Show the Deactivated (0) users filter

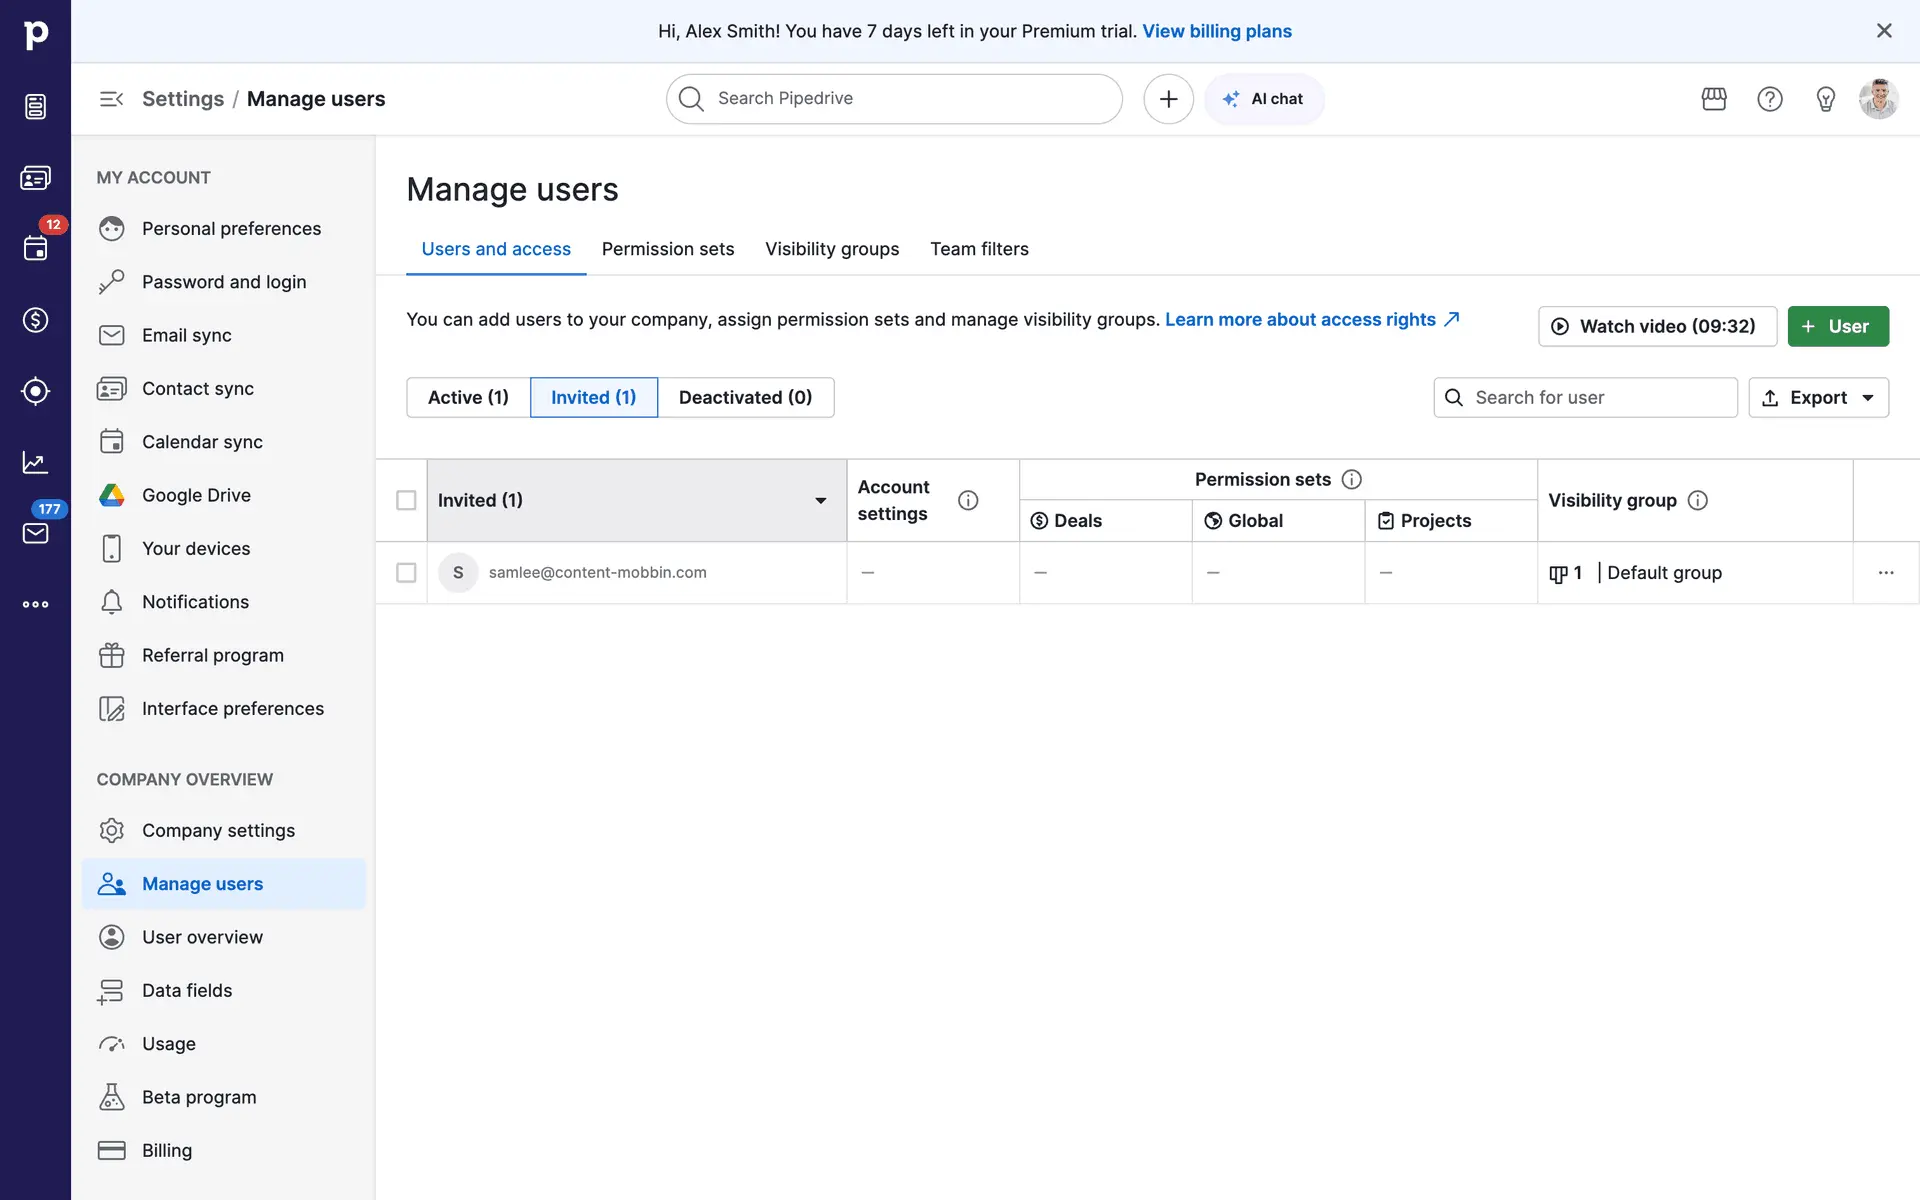745,398
